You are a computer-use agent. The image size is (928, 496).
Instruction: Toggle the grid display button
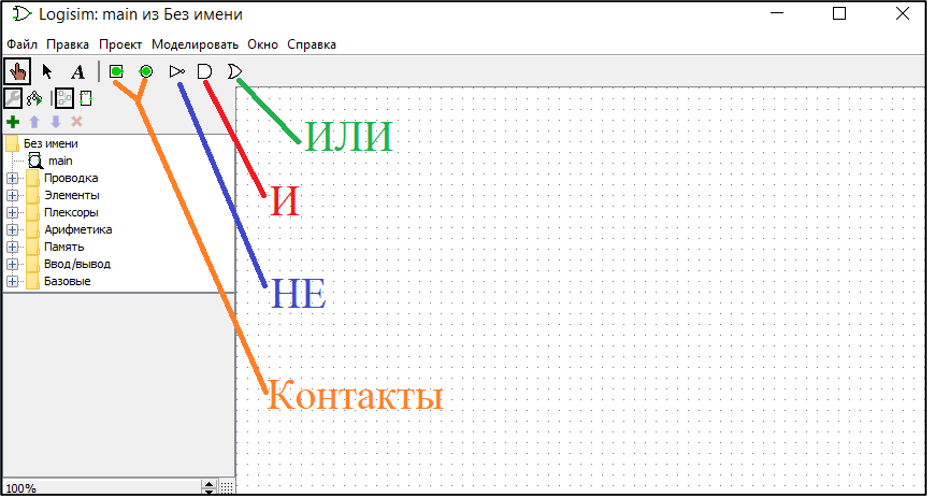tap(226, 488)
